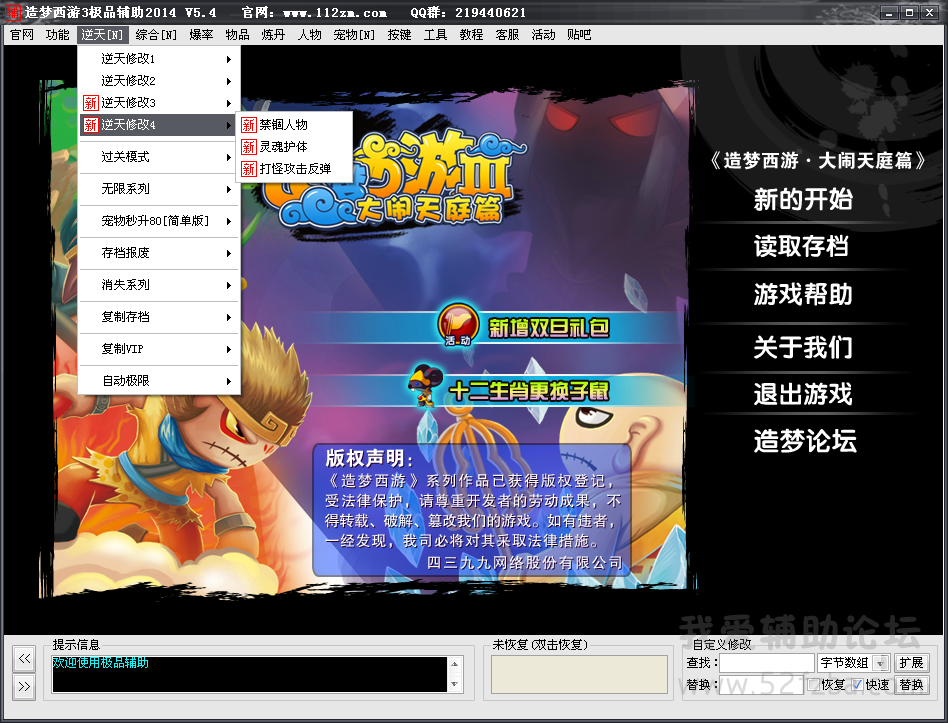
Task: Open the 造梦论坛 forum link
Action: pos(805,441)
